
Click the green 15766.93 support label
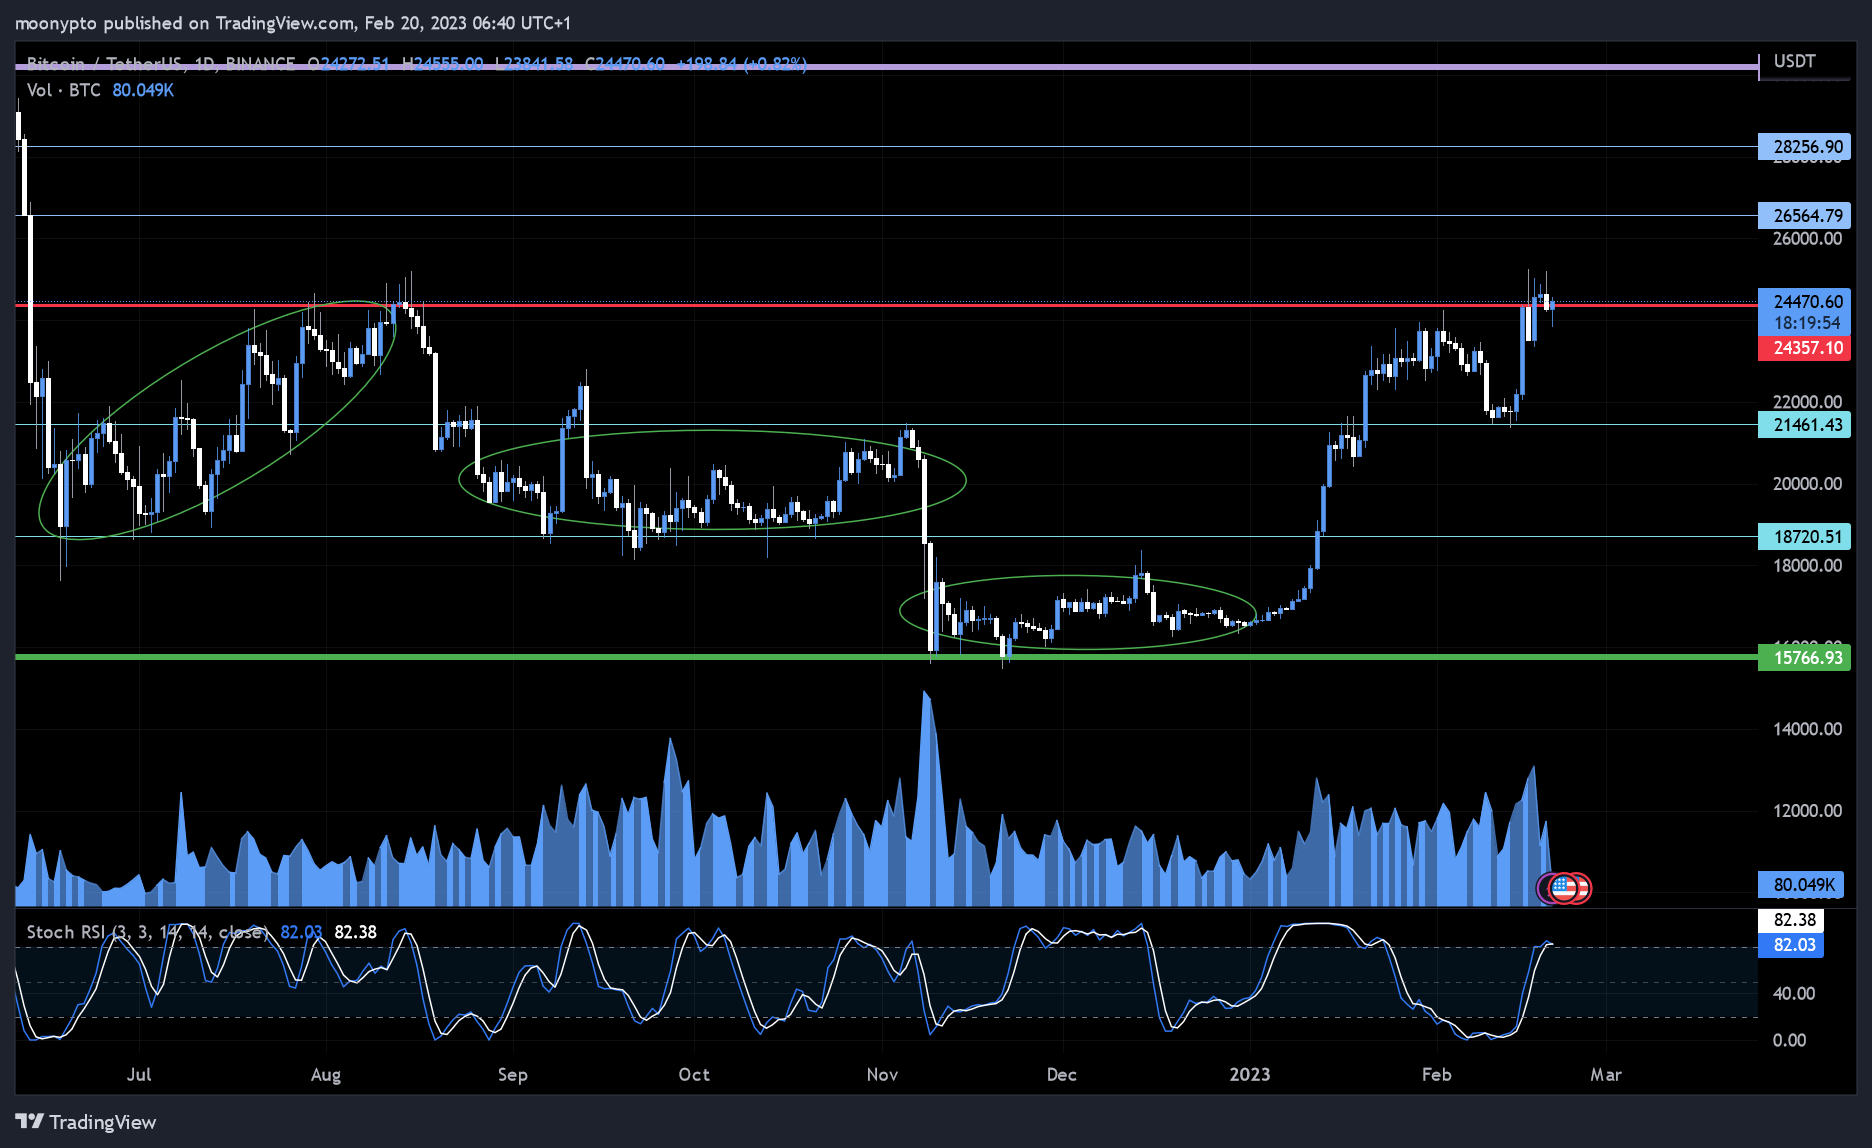pos(1805,658)
